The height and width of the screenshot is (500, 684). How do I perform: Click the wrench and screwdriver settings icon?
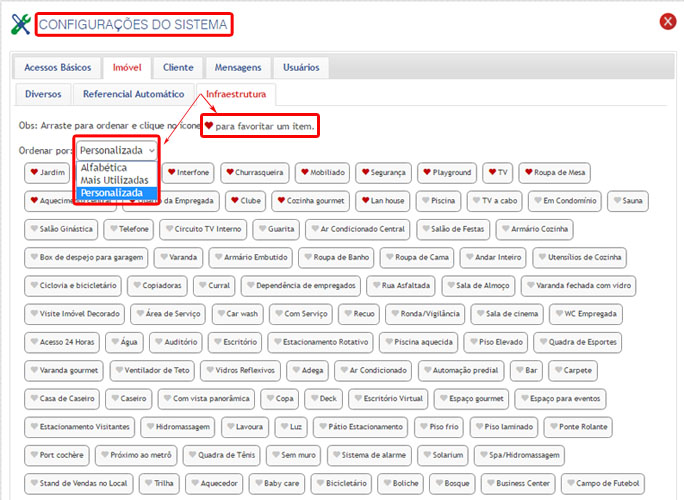tap(21, 23)
